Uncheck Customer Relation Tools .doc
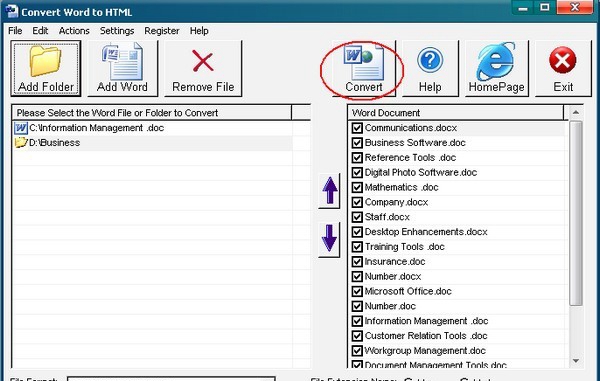 pos(357,336)
